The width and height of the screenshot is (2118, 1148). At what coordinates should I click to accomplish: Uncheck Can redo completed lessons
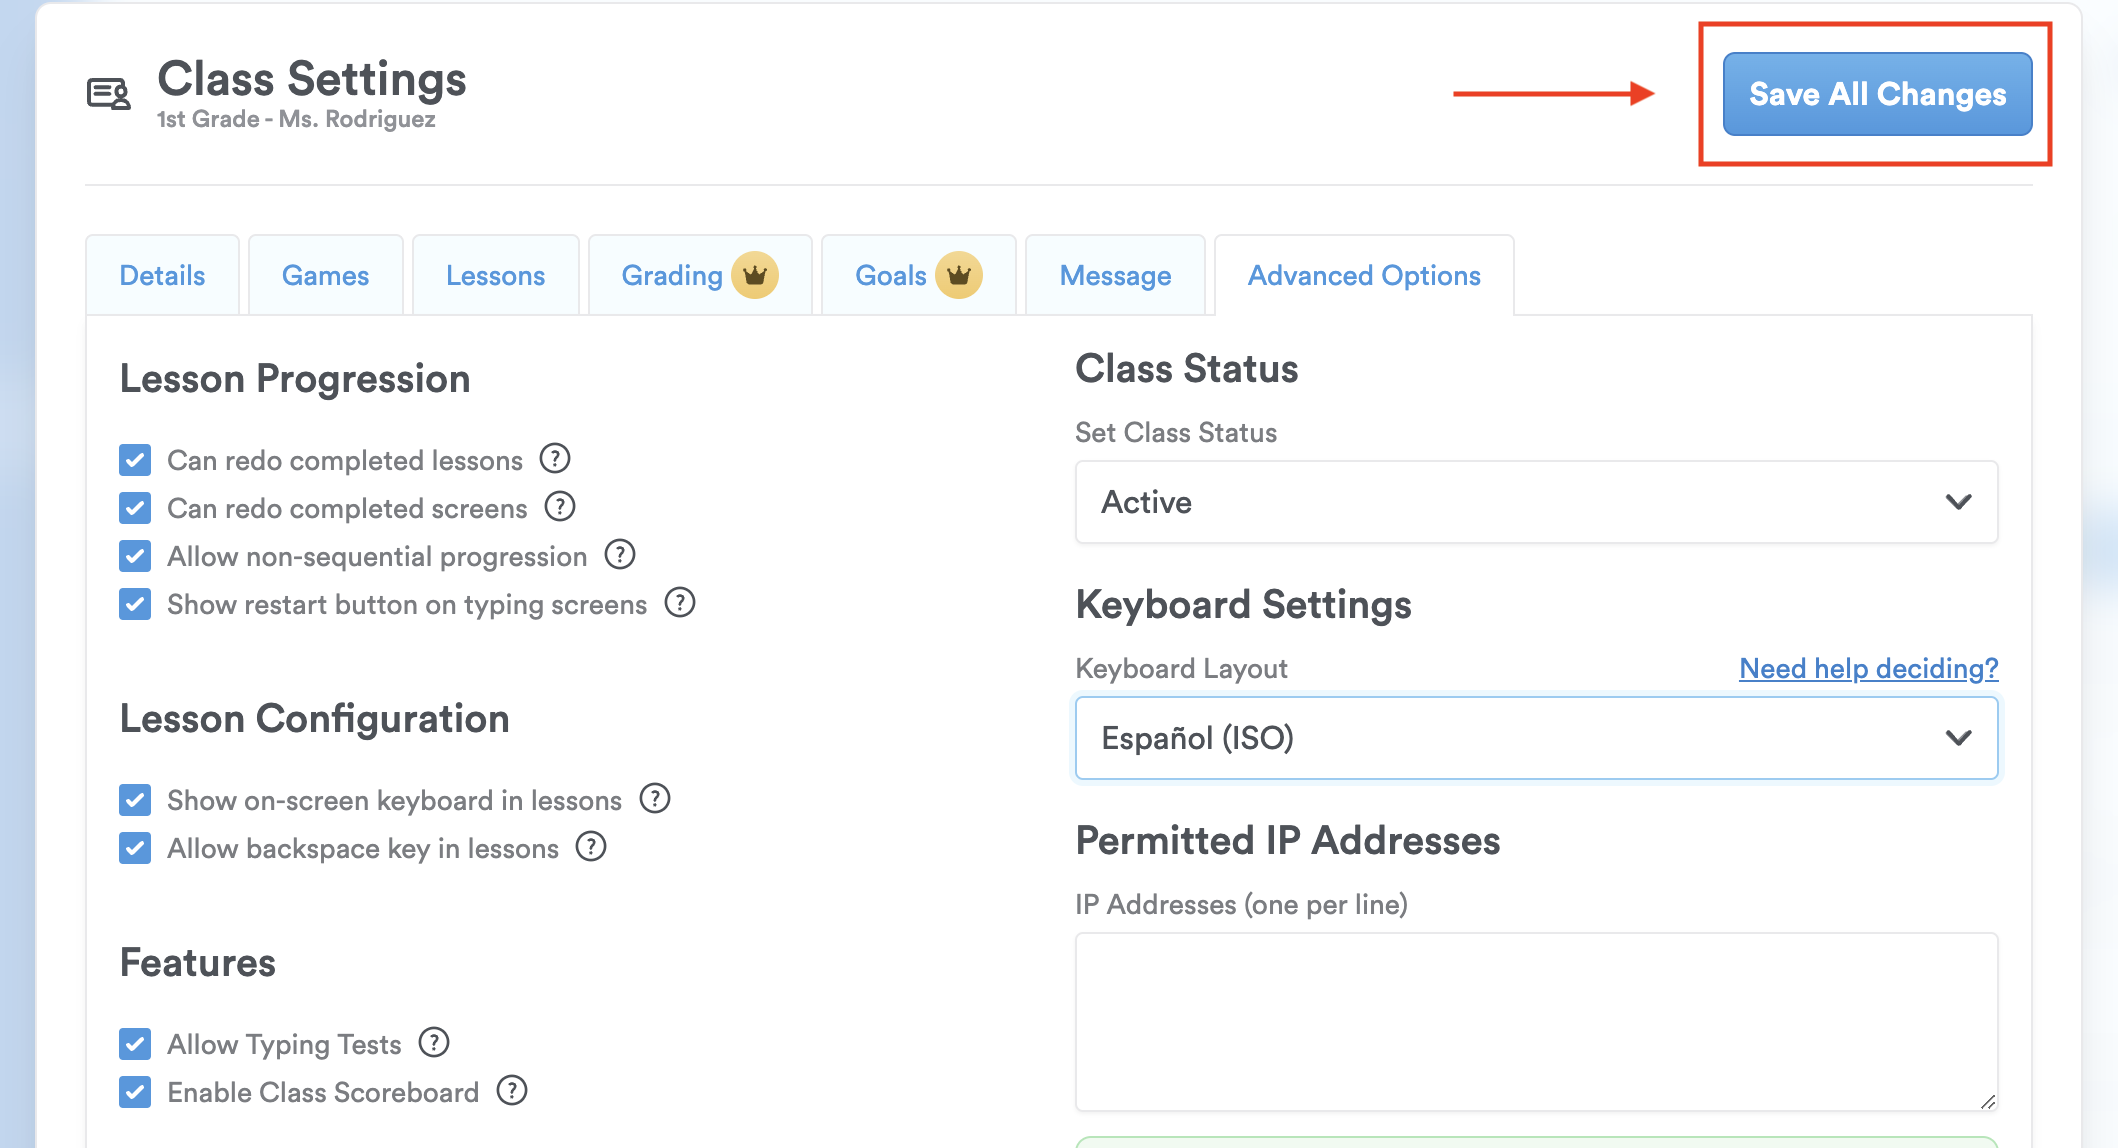[135, 460]
